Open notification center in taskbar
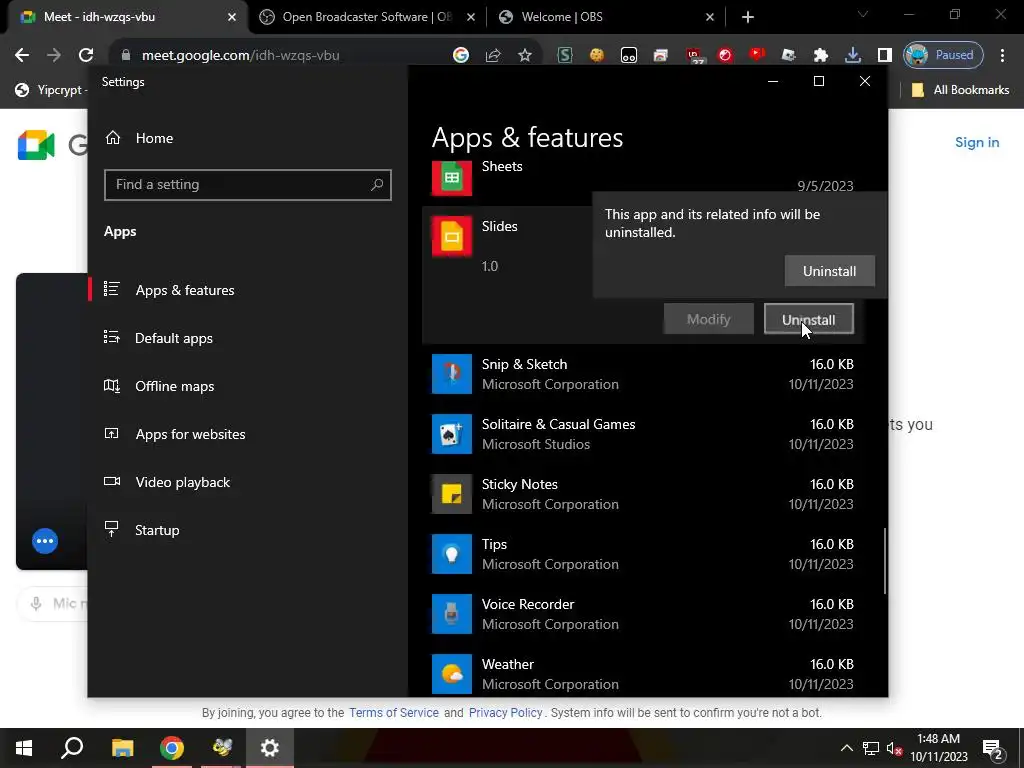 click(993, 748)
